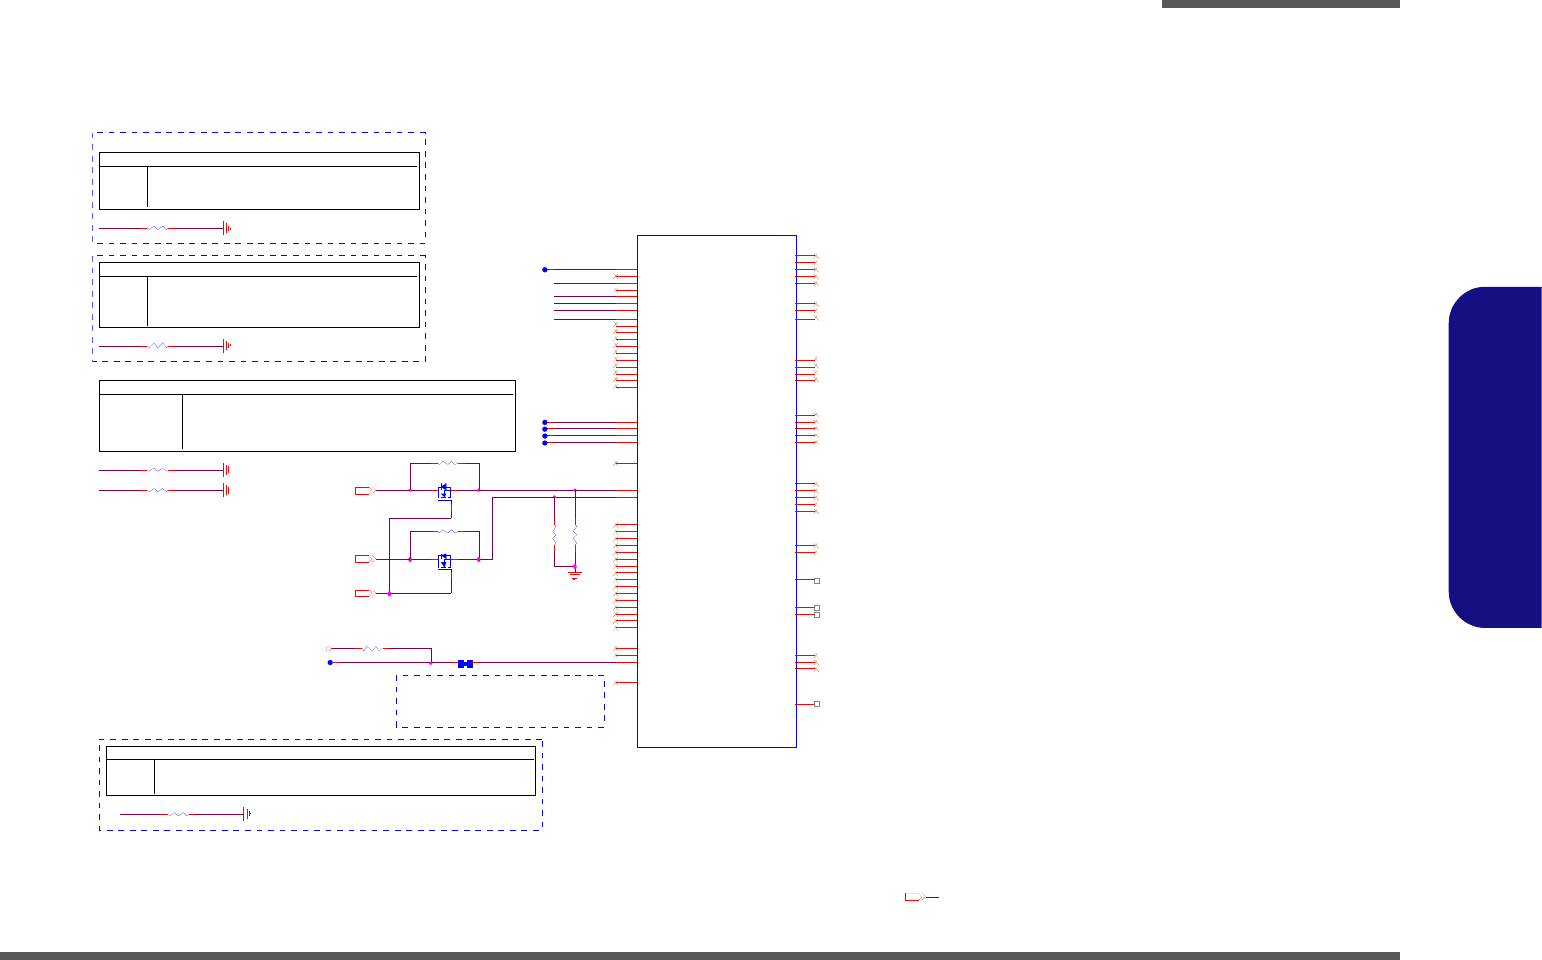The height and width of the screenshot is (960, 1542).
Task: Click the open-circle terminal left of small resistor
Action: pyautogui.click(x=329, y=649)
